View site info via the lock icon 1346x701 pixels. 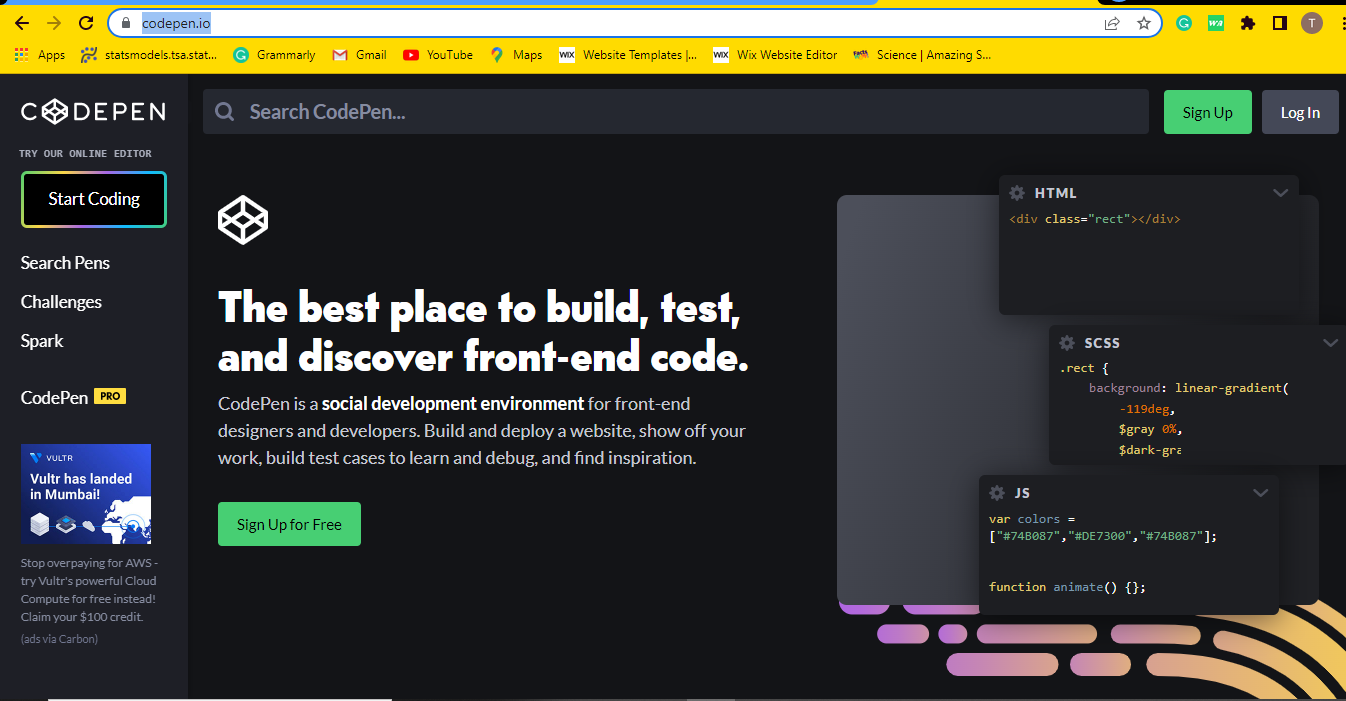click(125, 23)
